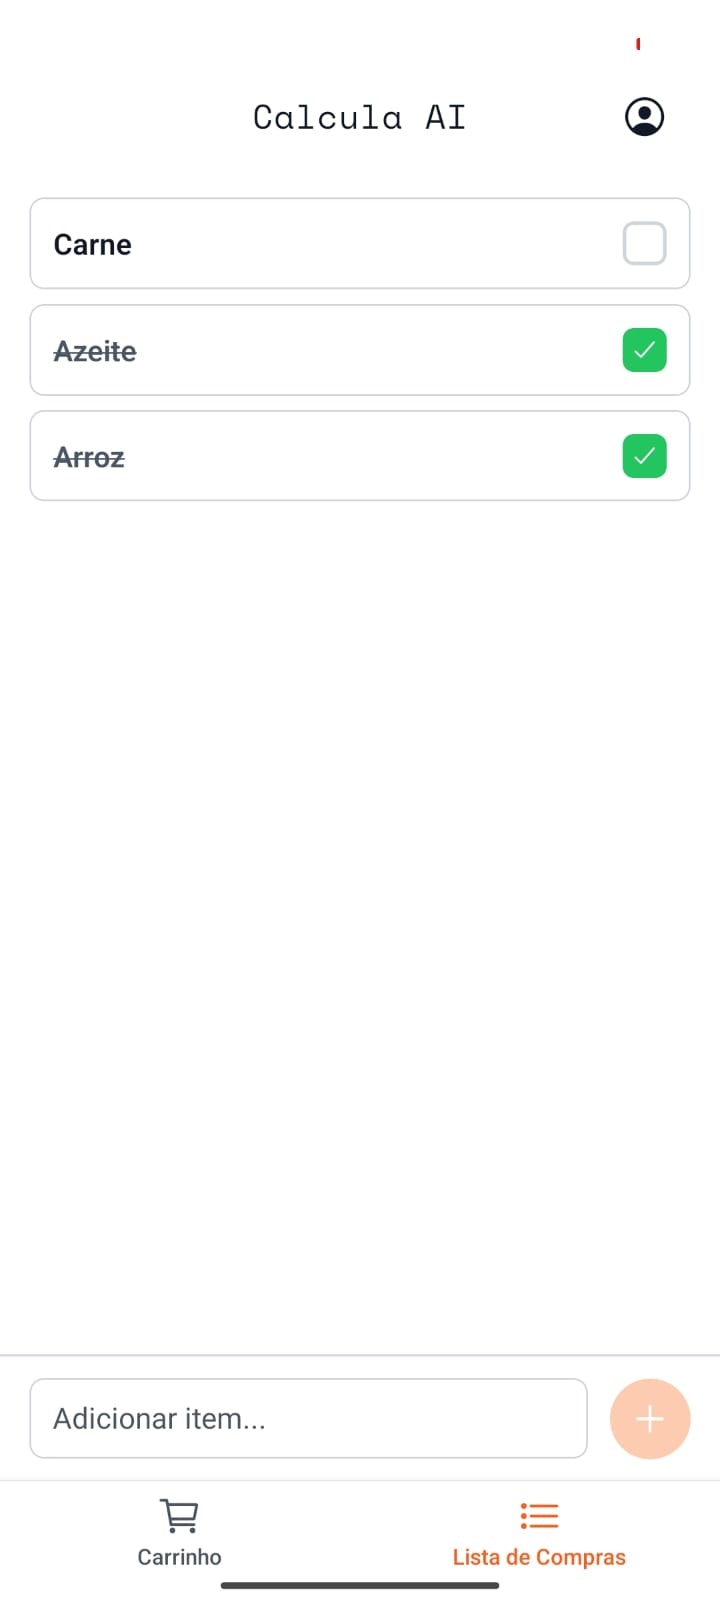Screen dimensions: 720x1600
Task: Select the crossed-out Azeite item
Action: [x=300, y=350]
